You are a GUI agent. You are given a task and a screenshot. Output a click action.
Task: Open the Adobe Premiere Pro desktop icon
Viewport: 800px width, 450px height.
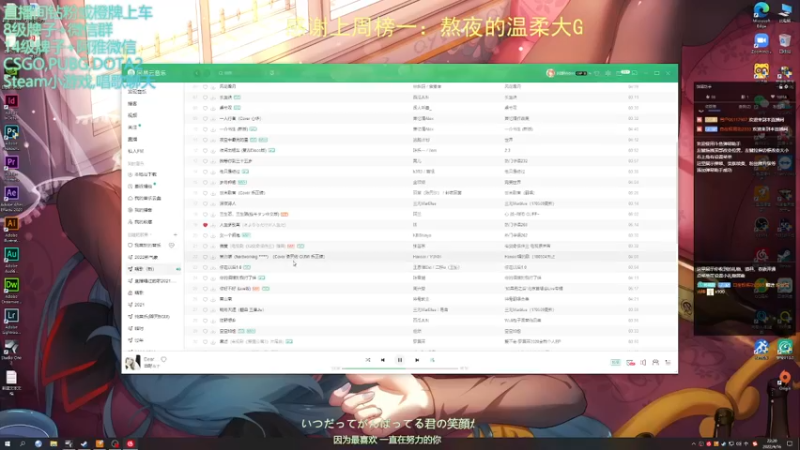click(11, 167)
